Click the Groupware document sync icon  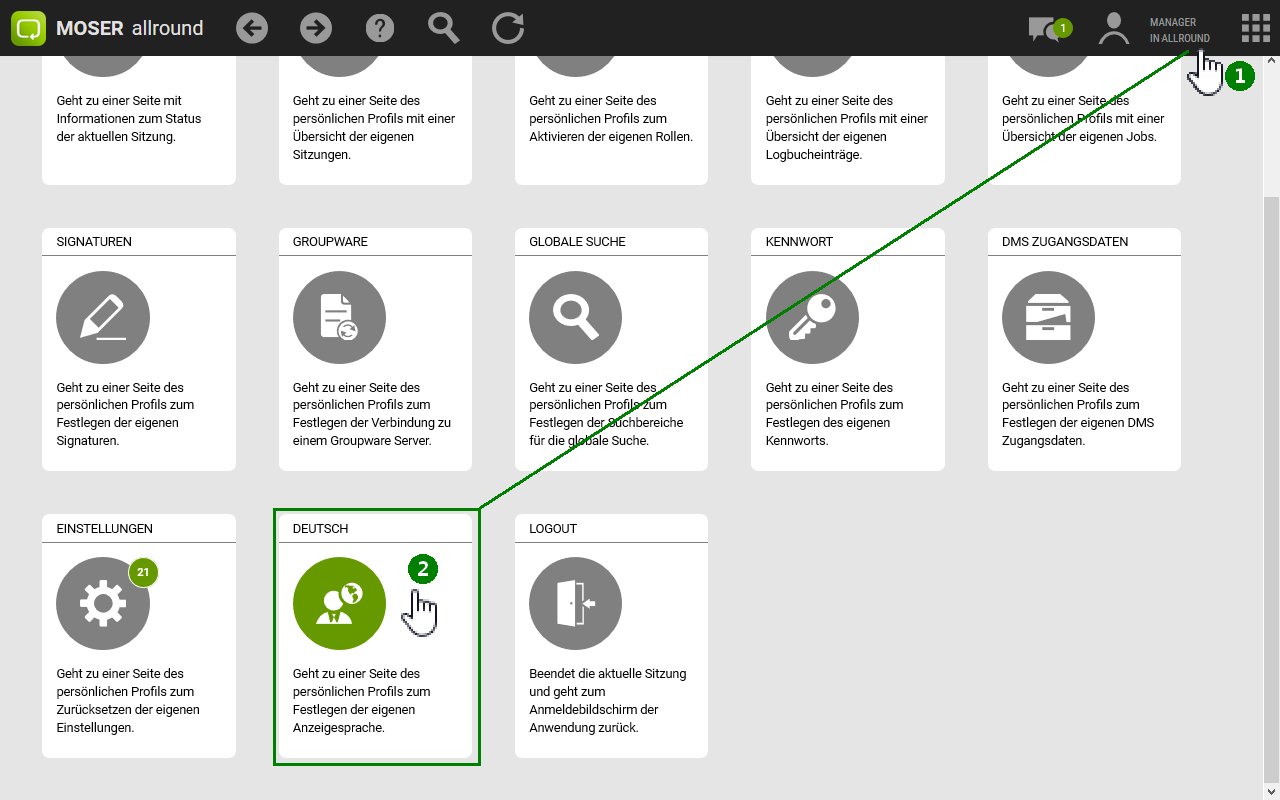[x=339, y=318]
